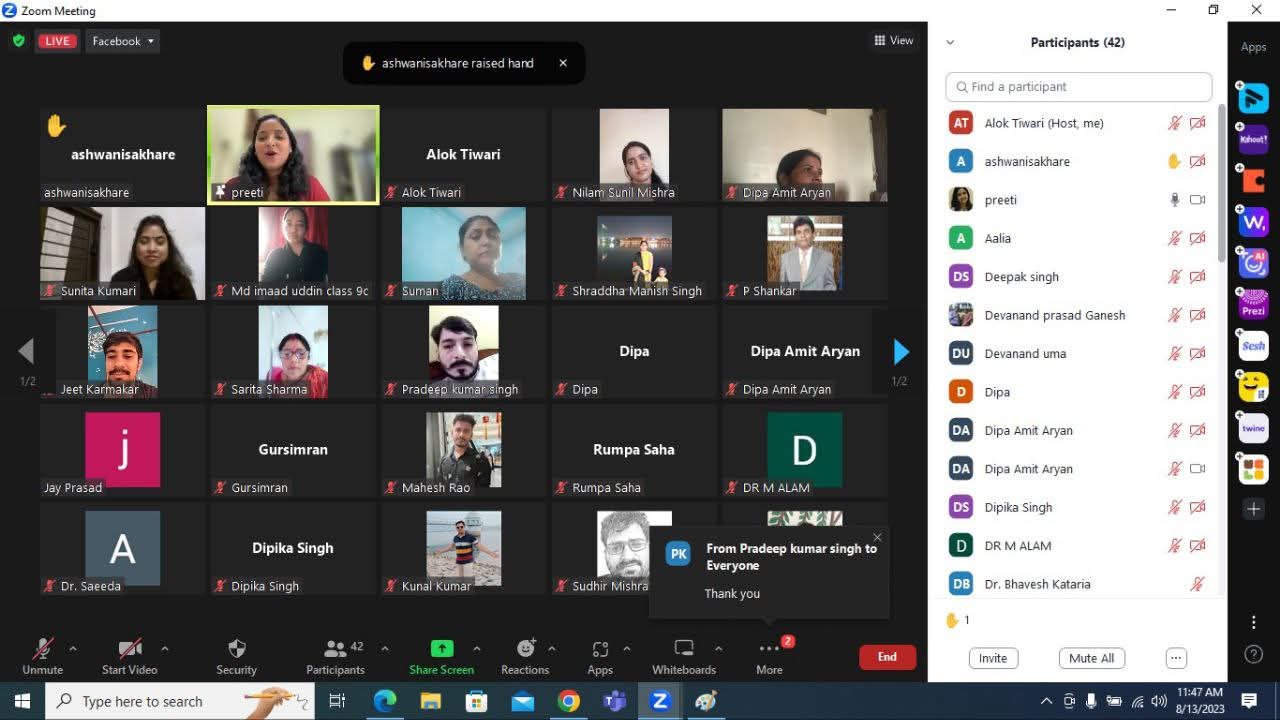
Task: Open Whiteboards from the meeting toolbar
Action: [x=684, y=649]
